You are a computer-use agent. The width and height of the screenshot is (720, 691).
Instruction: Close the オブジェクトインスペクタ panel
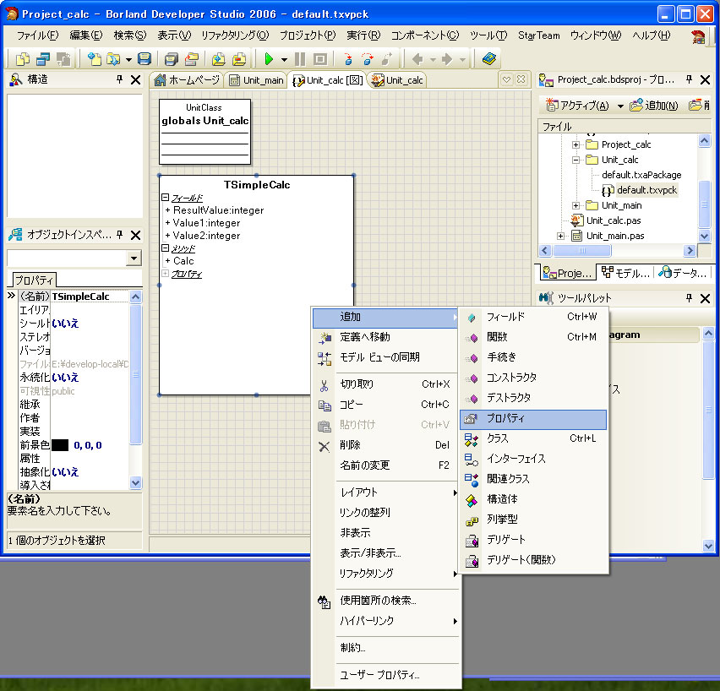click(x=135, y=236)
